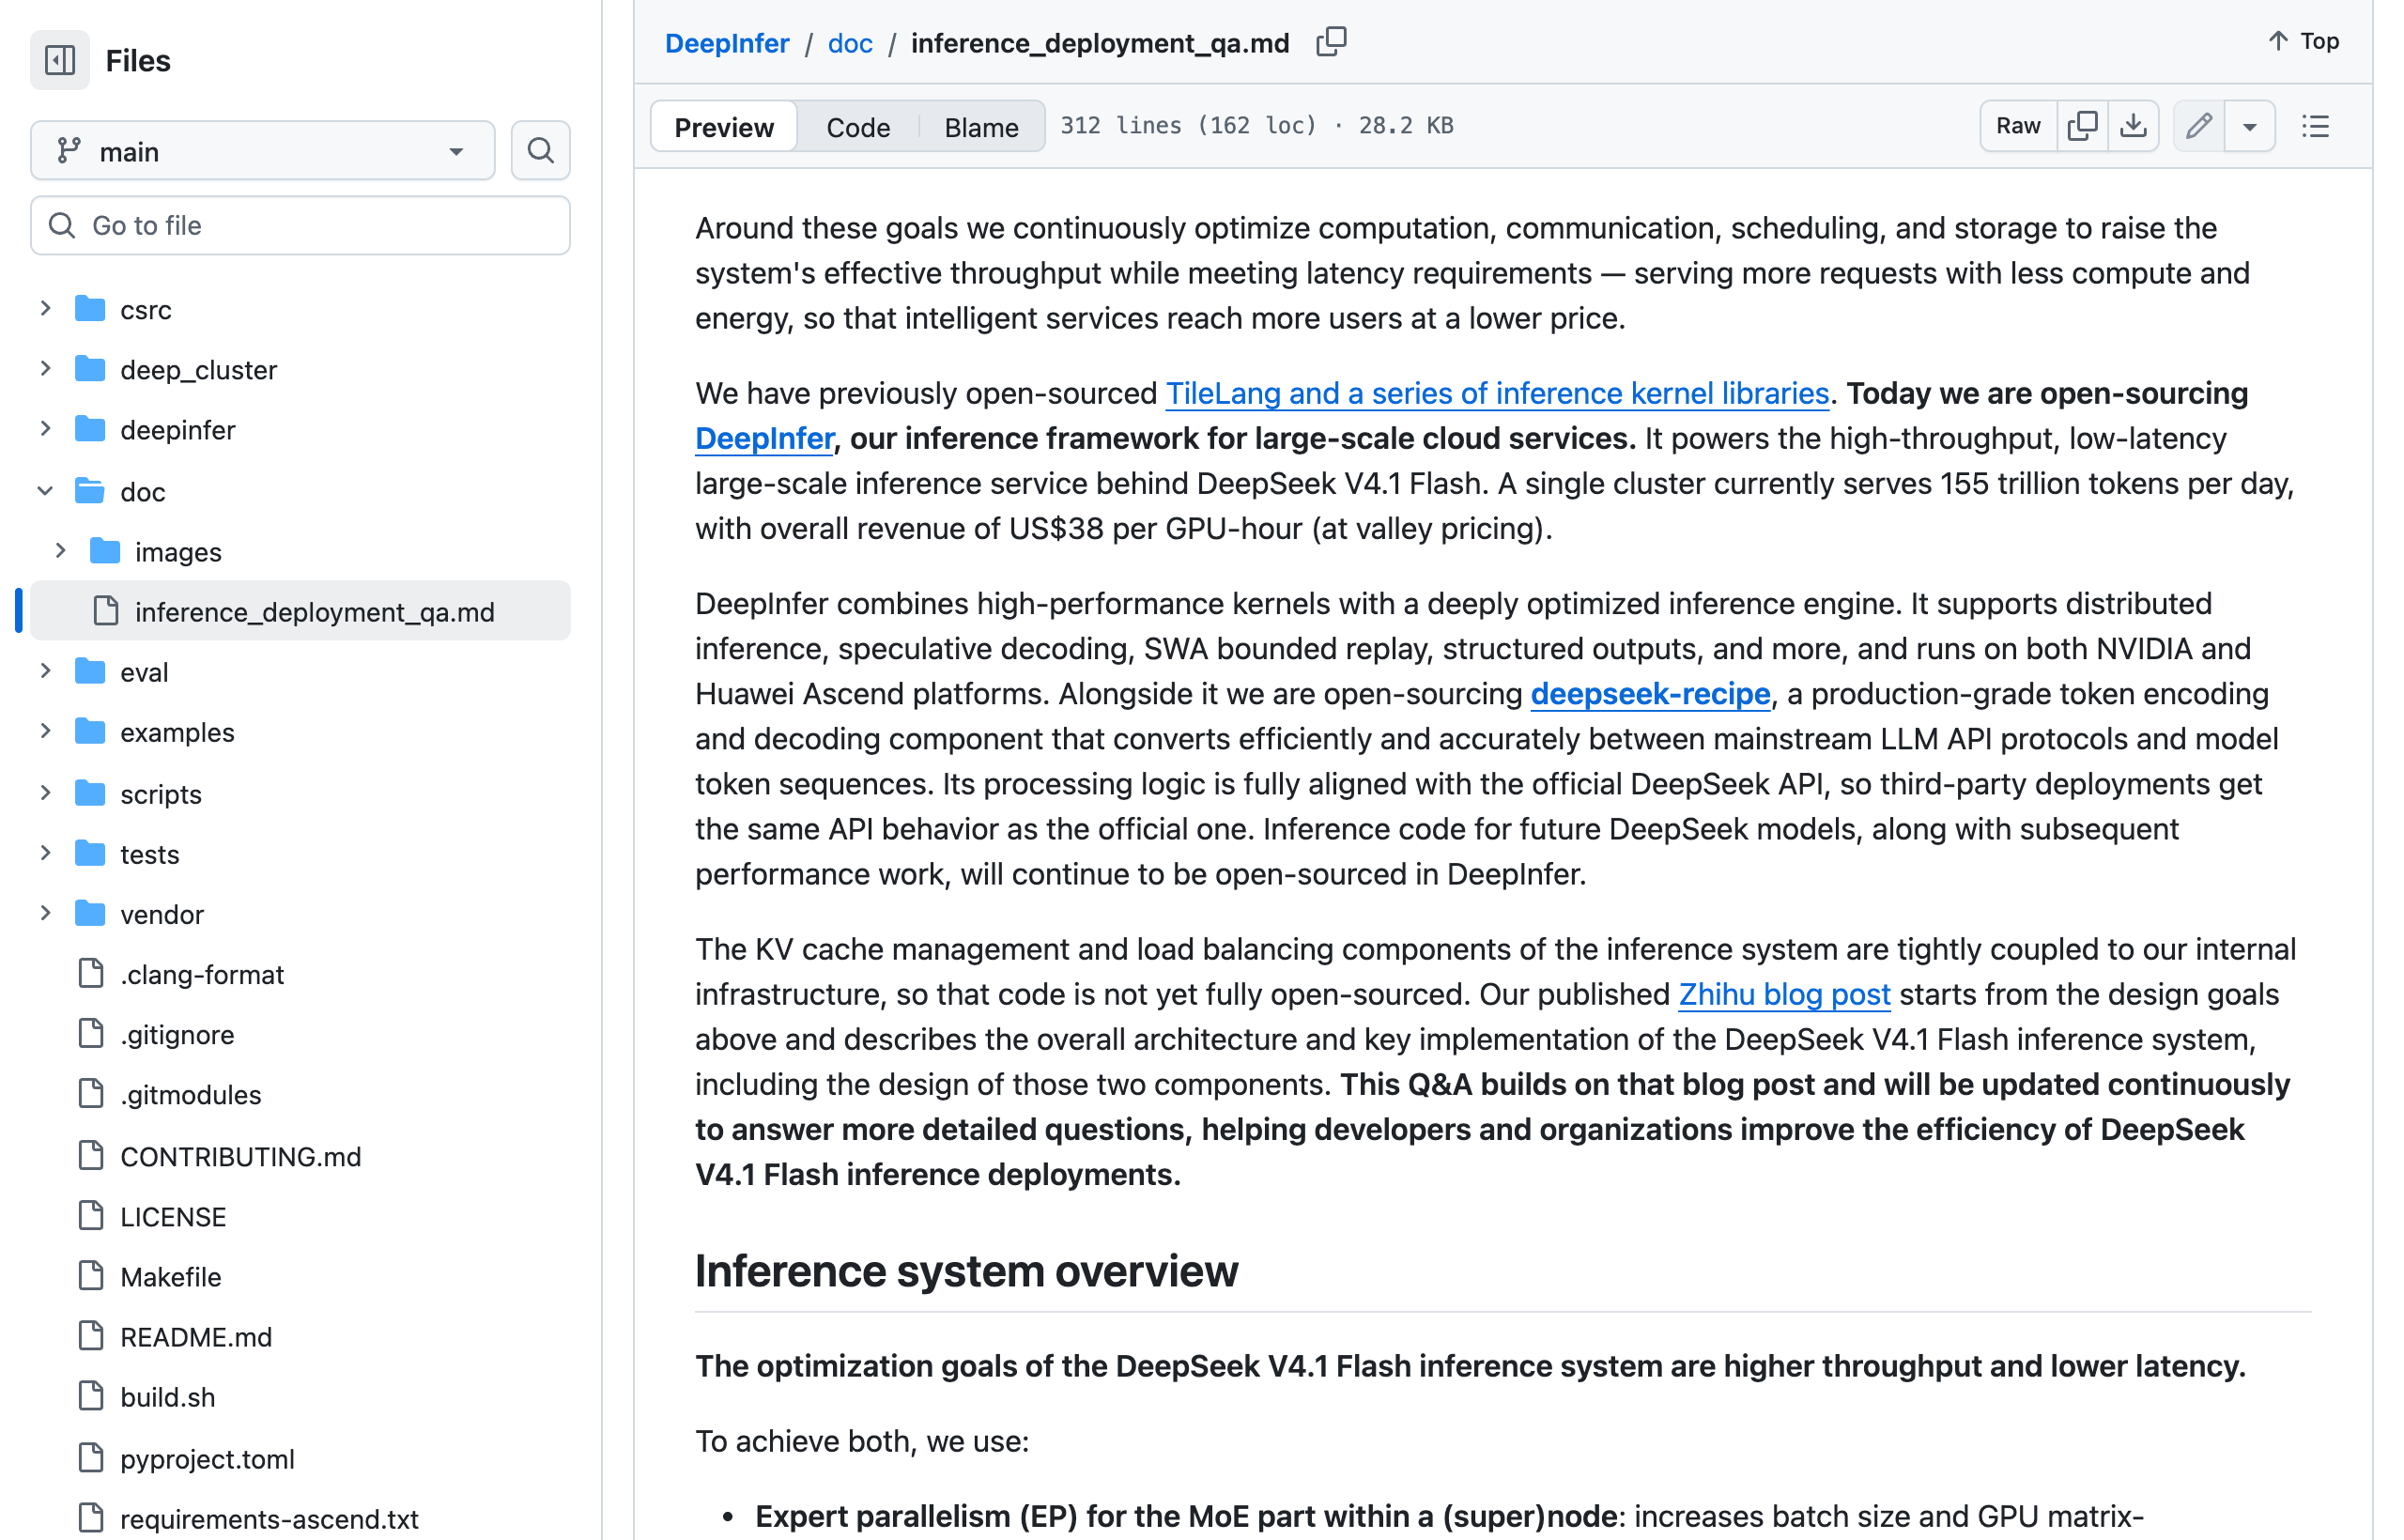The width and height of the screenshot is (2404, 1540).
Task: Expand the scripts folder
Action: point(45,793)
